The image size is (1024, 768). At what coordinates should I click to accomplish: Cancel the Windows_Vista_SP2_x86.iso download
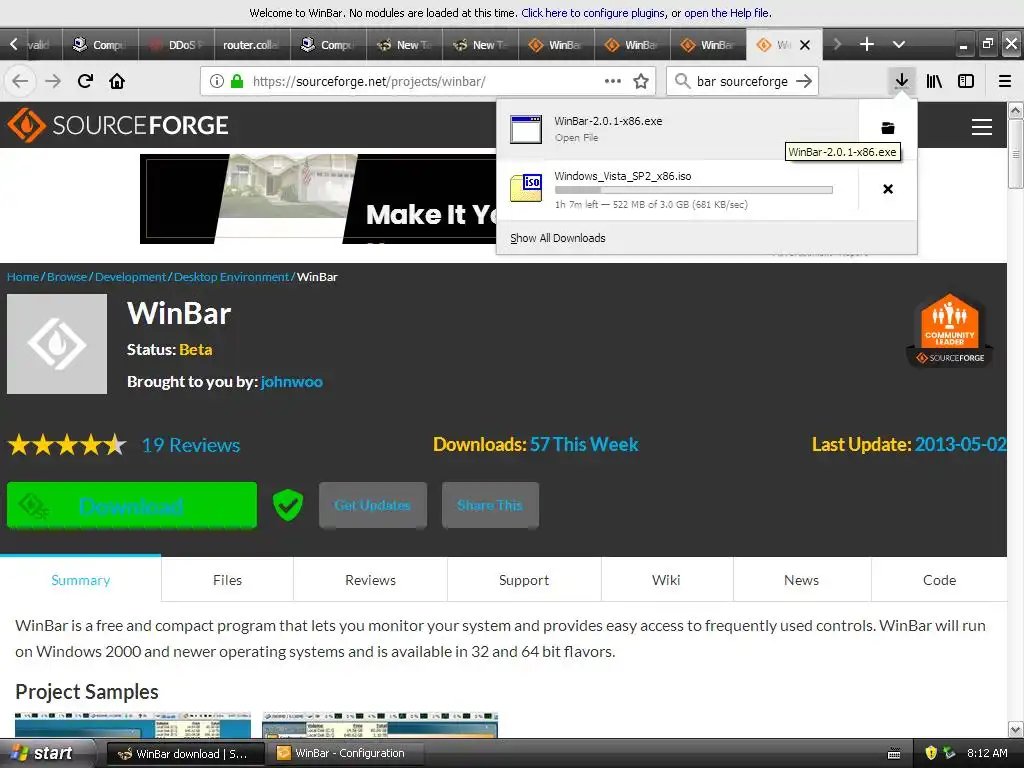point(888,189)
